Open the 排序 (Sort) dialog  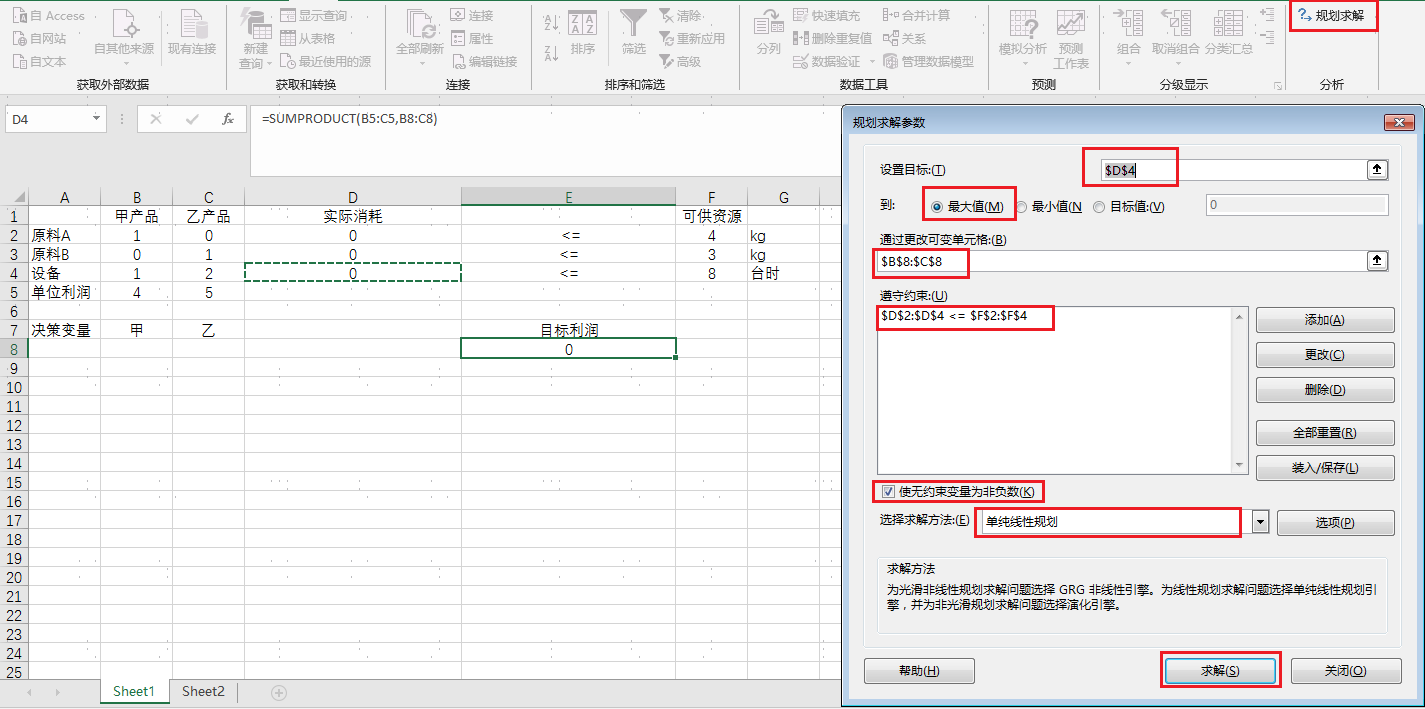tap(582, 31)
